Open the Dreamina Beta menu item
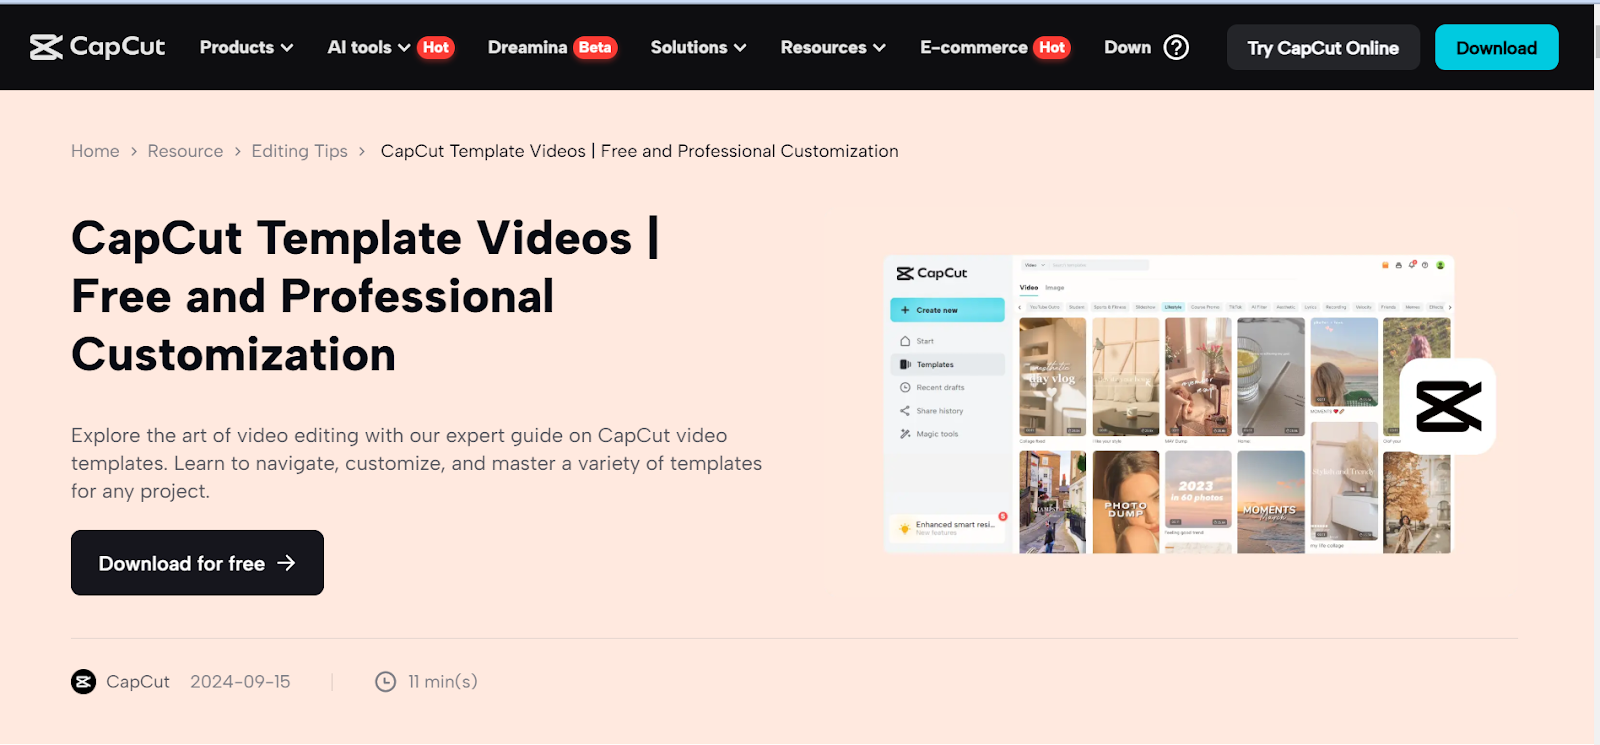This screenshot has width=1600, height=745. tap(552, 47)
